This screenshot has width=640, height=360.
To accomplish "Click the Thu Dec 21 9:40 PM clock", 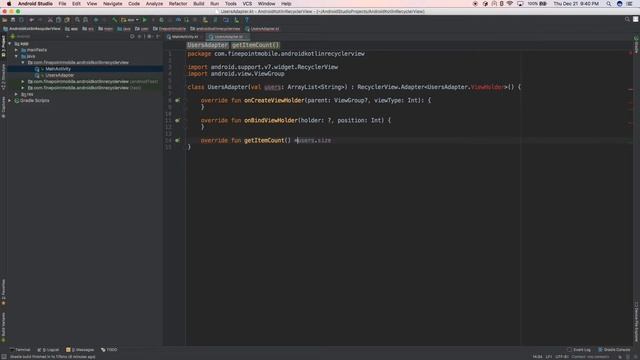I will tap(576, 4).
